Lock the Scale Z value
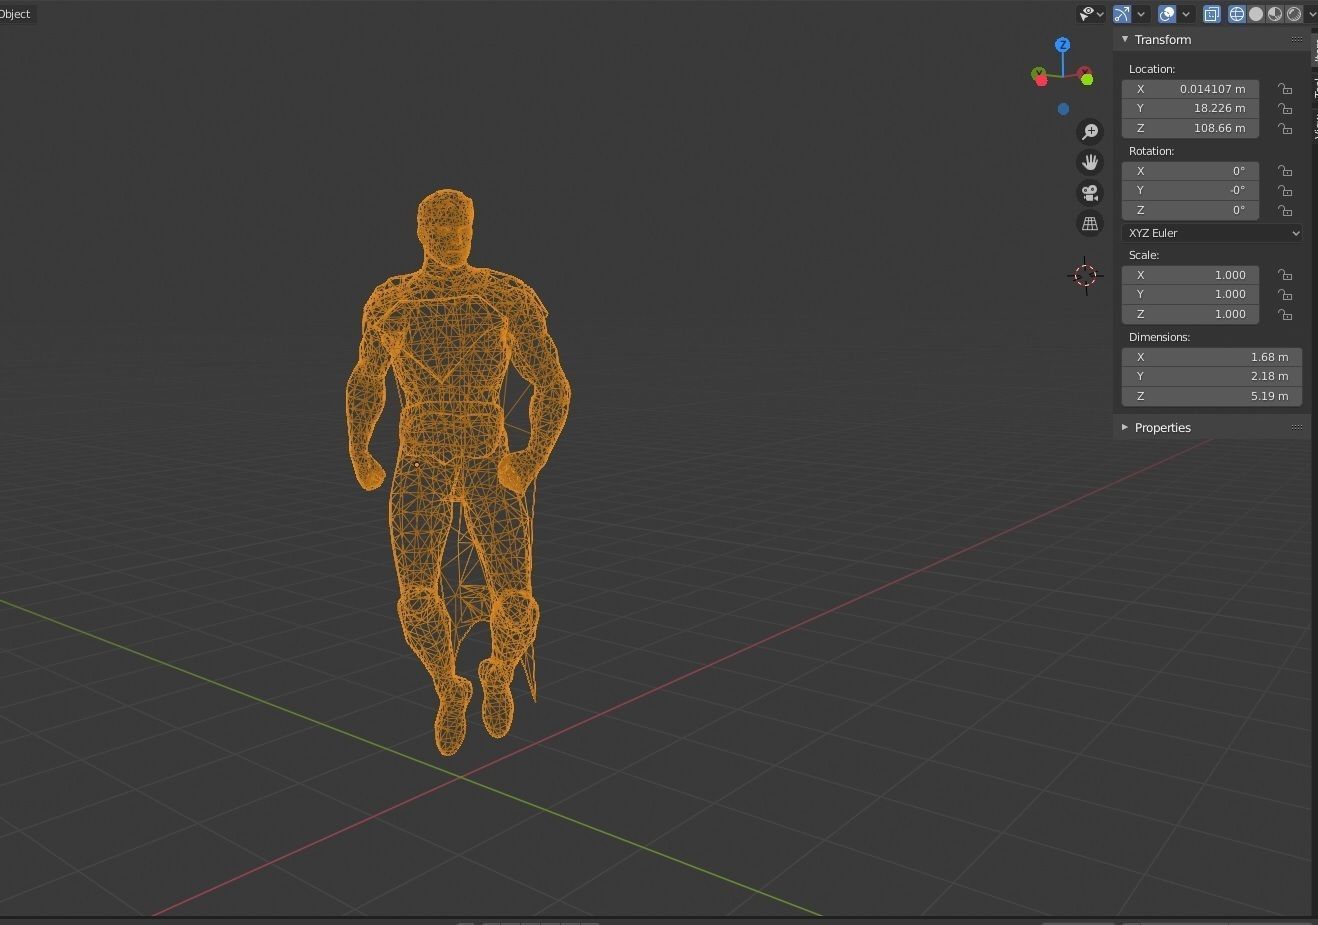Screen dimensions: 1318x925 1285,314
